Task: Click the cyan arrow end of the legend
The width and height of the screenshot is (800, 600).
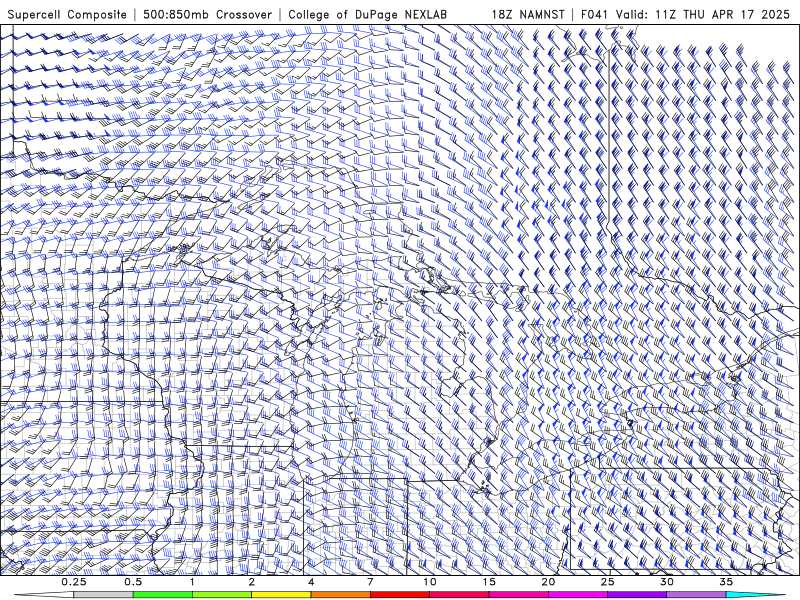Action: [x=755, y=595]
